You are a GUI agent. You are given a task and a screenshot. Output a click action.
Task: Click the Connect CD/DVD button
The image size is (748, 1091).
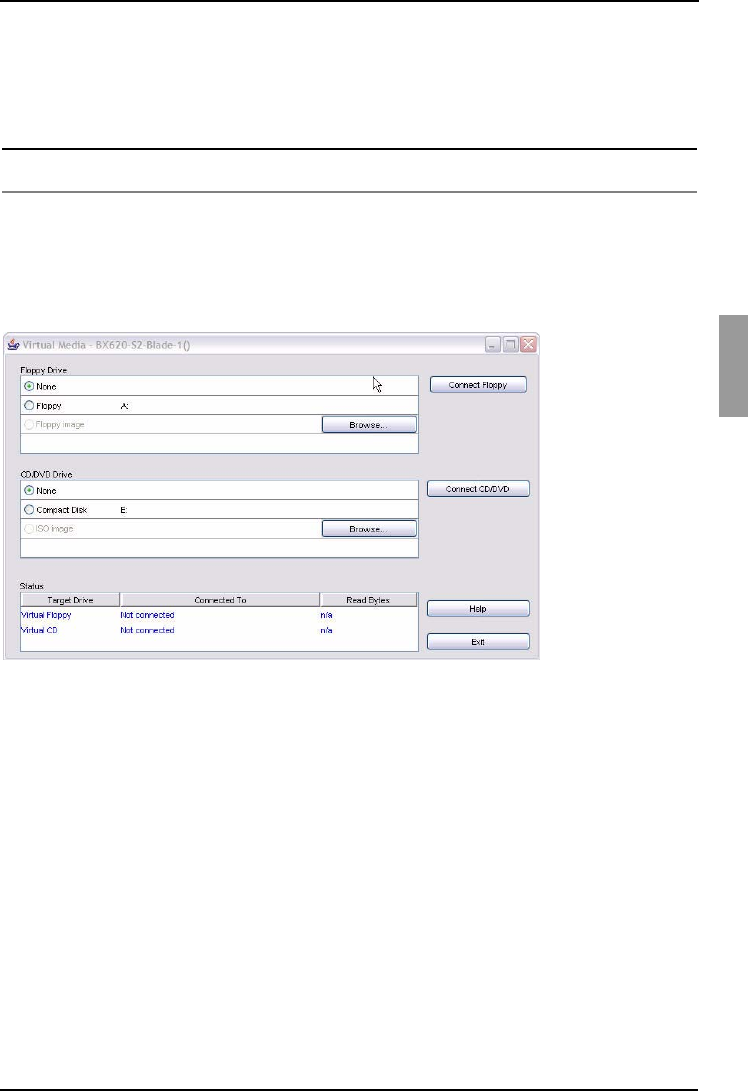(x=478, y=489)
